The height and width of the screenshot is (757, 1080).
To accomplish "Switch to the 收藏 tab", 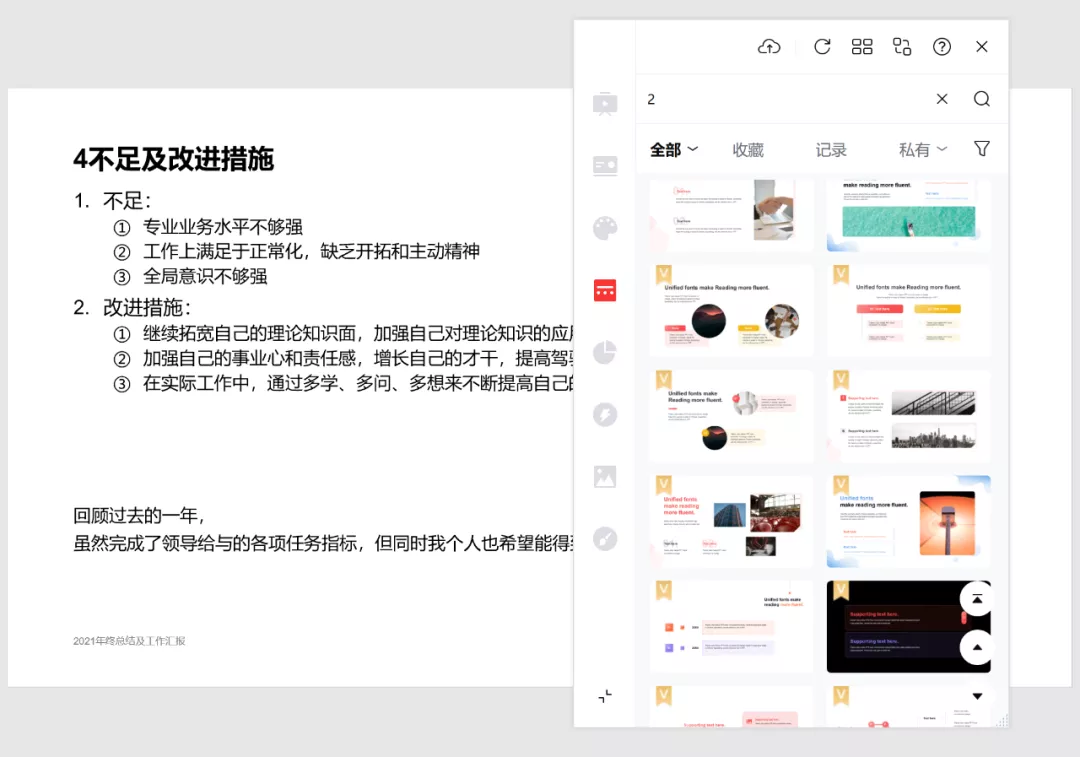I will pos(749,148).
